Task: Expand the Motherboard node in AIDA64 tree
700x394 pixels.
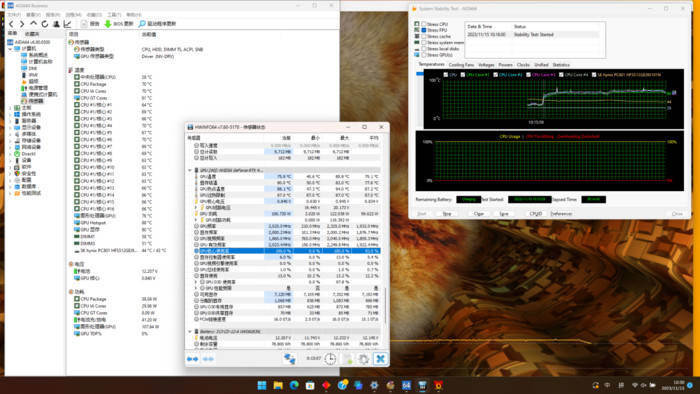Action: 10,108
